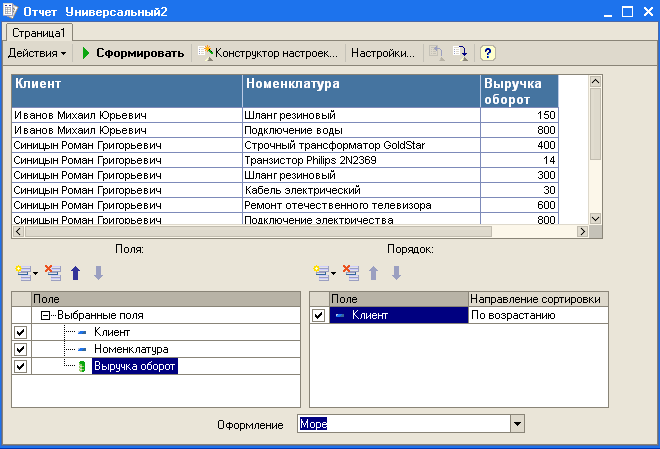This screenshot has width=660, height=449.
Task: Toggle the Номенклатура field checkbox
Action: click(21, 349)
